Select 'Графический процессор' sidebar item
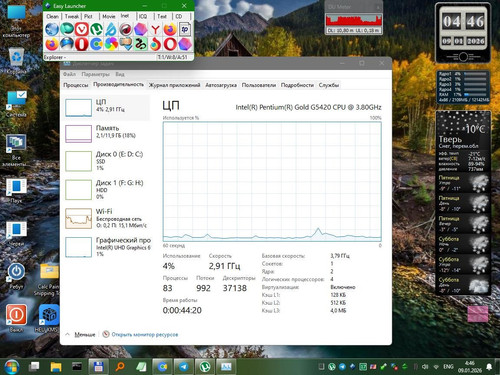This screenshot has height=375, width=500. coord(107,247)
